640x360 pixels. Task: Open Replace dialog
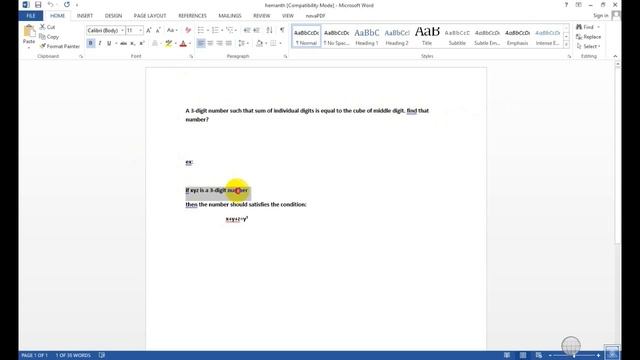click(589, 37)
